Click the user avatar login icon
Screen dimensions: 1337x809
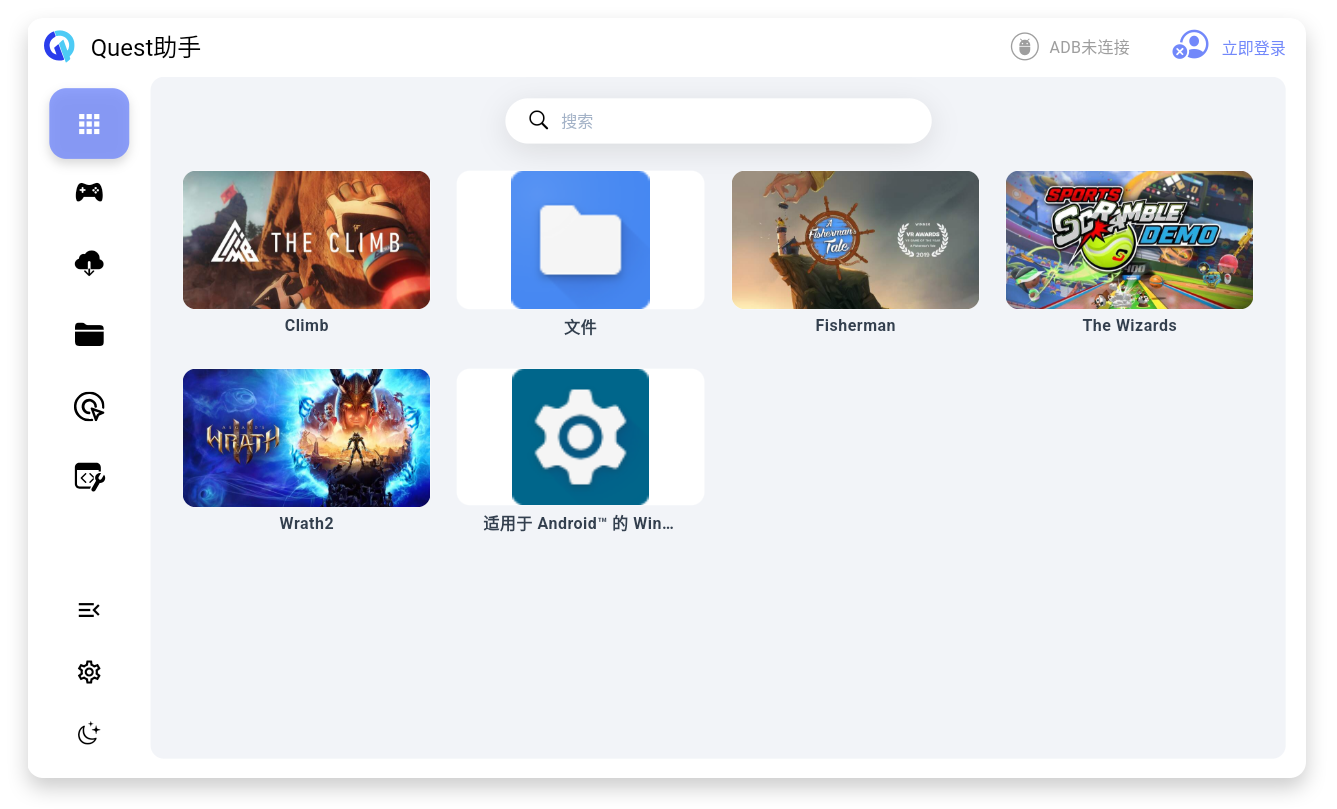click(1190, 46)
